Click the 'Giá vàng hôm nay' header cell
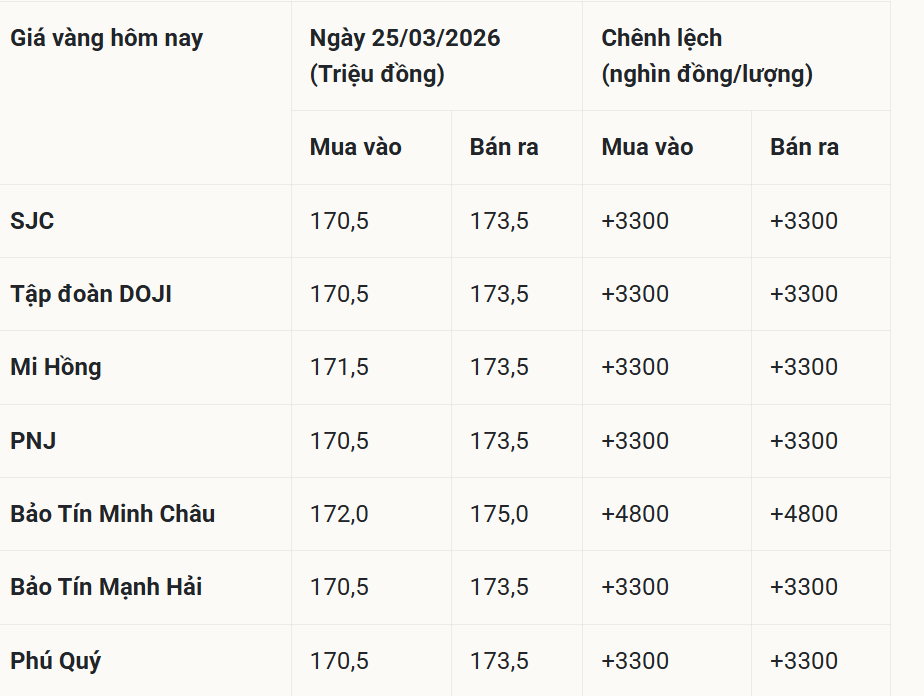 tap(106, 39)
